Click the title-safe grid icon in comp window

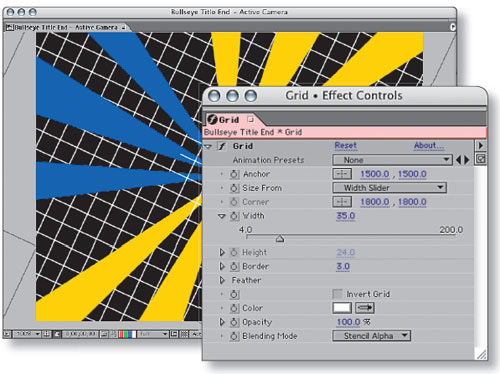click(46, 334)
